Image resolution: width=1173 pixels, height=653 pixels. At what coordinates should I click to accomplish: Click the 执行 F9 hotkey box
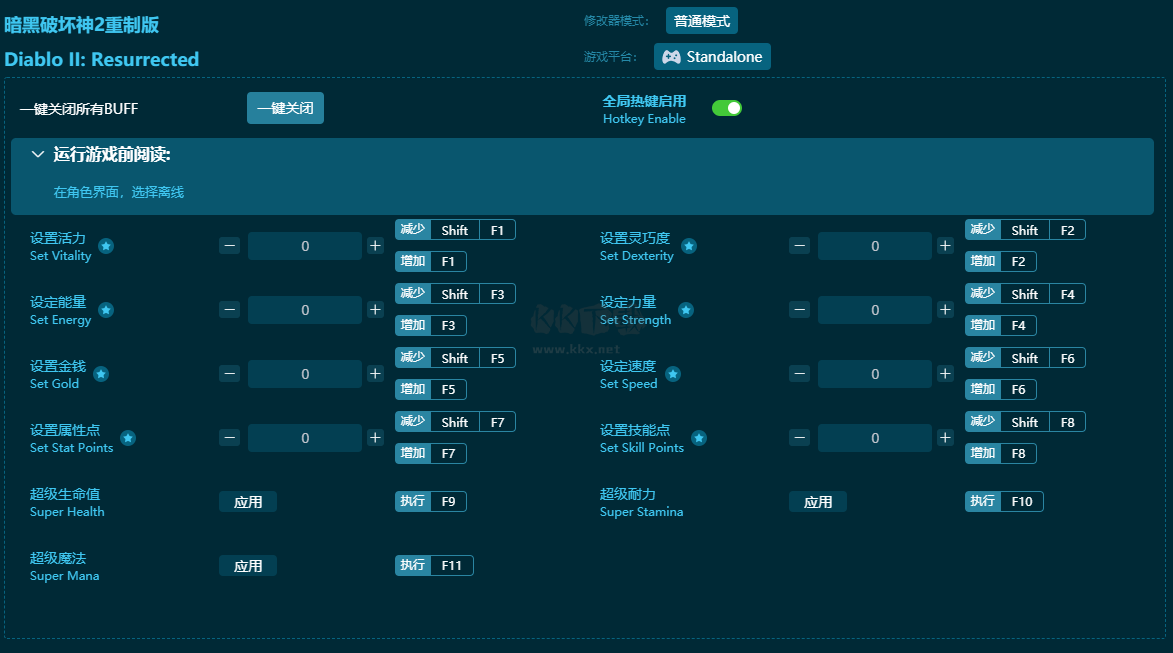click(x=431, y=501)
